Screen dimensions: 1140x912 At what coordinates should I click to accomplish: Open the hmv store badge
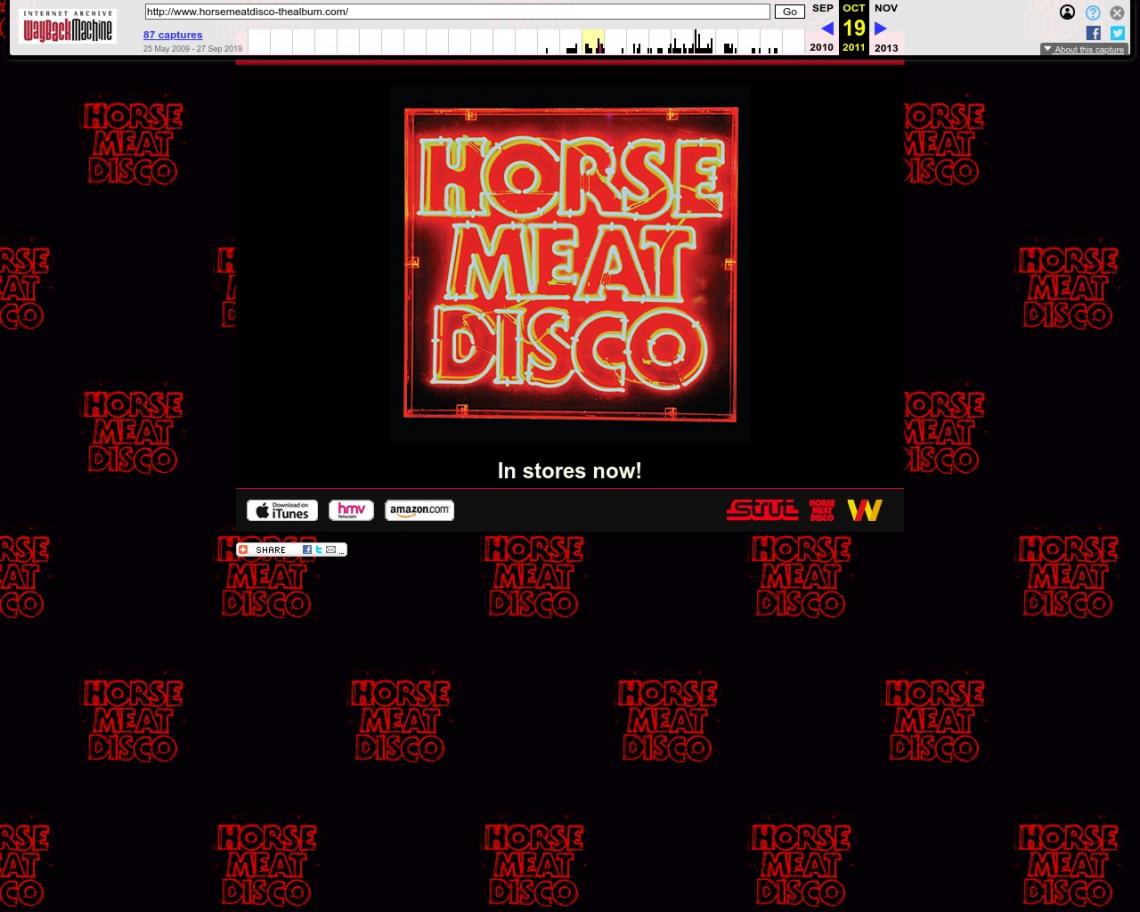(x=351, y=511)
